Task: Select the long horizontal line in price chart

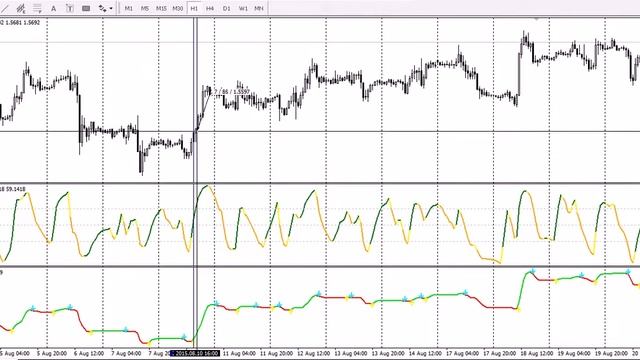Action: click(x=320, y=131)
